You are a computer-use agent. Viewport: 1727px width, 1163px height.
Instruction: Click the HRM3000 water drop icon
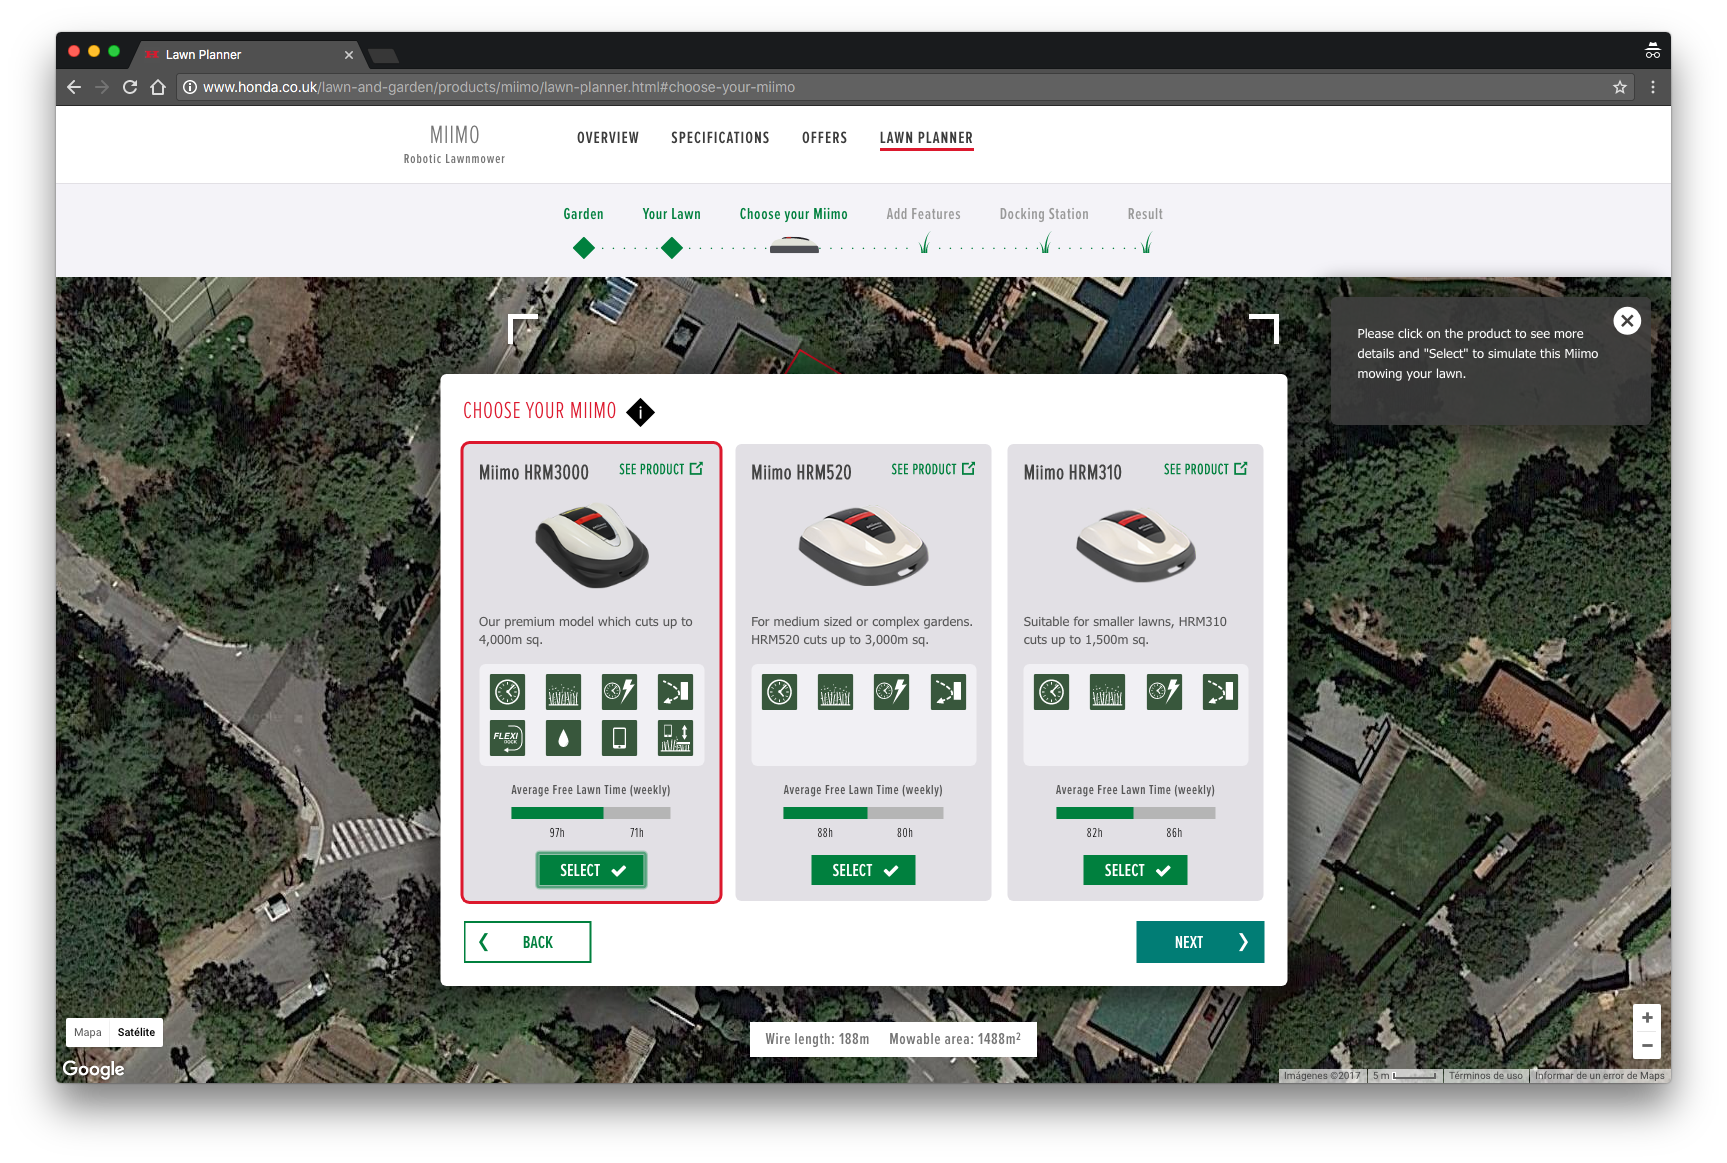[x=564, y=738]
